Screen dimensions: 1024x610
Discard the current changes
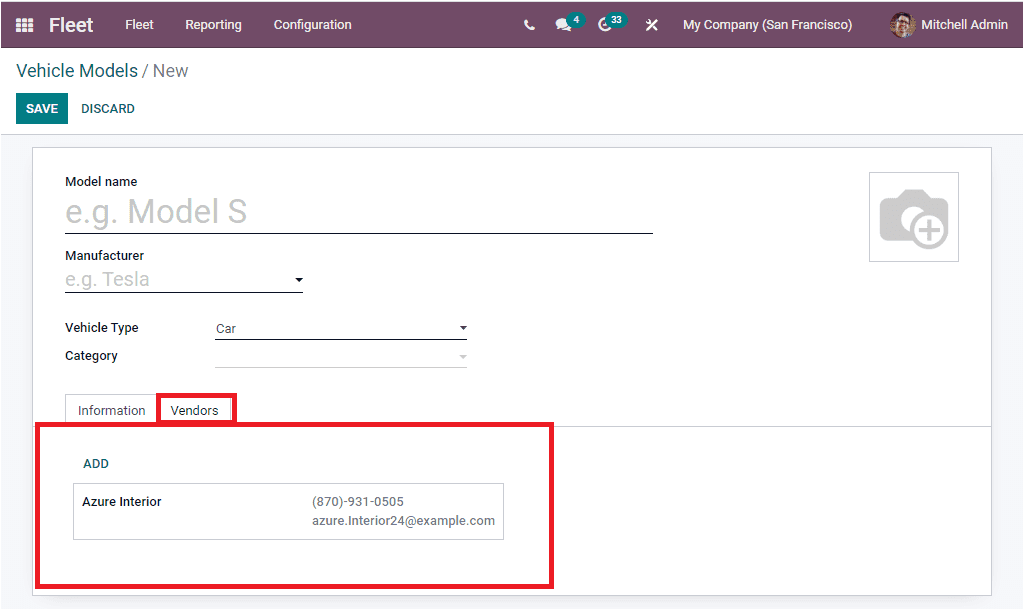[107, 108]
